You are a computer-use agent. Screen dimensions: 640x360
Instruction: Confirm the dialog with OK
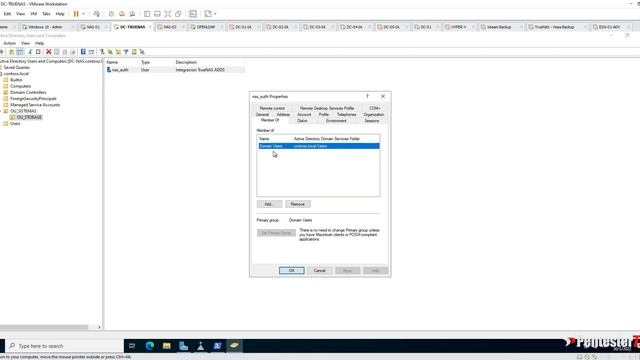[291, 271]
